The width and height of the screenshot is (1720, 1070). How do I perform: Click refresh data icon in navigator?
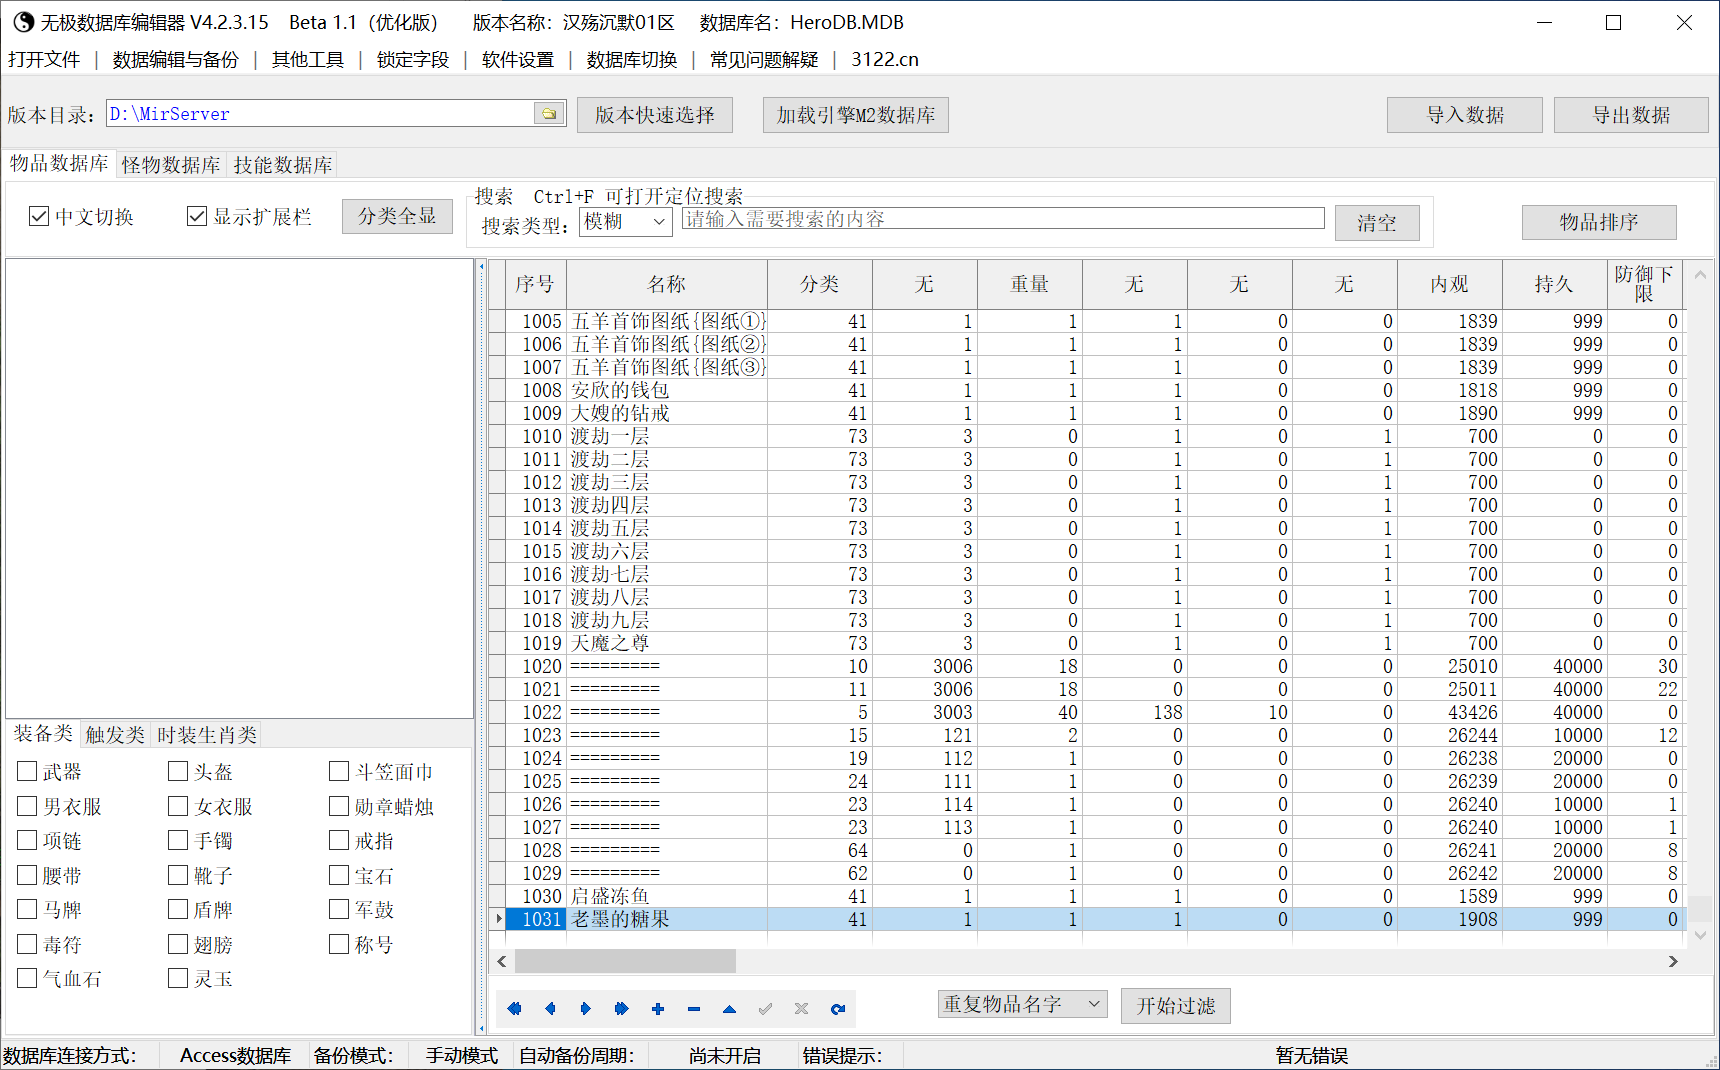coord(838,1009)
